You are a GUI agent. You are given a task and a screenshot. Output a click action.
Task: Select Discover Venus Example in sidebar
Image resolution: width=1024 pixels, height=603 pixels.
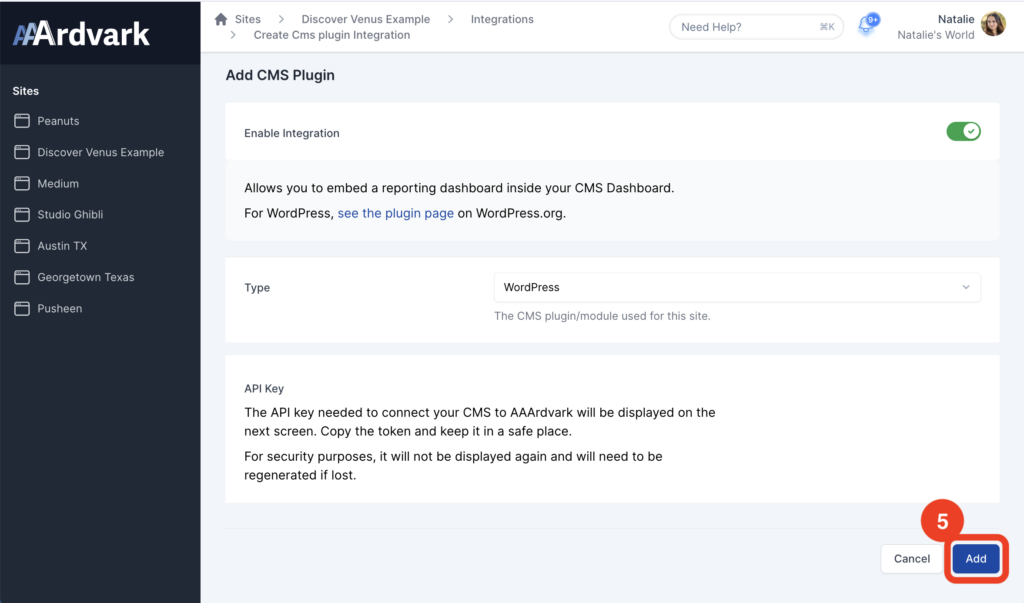pos(100,152)
